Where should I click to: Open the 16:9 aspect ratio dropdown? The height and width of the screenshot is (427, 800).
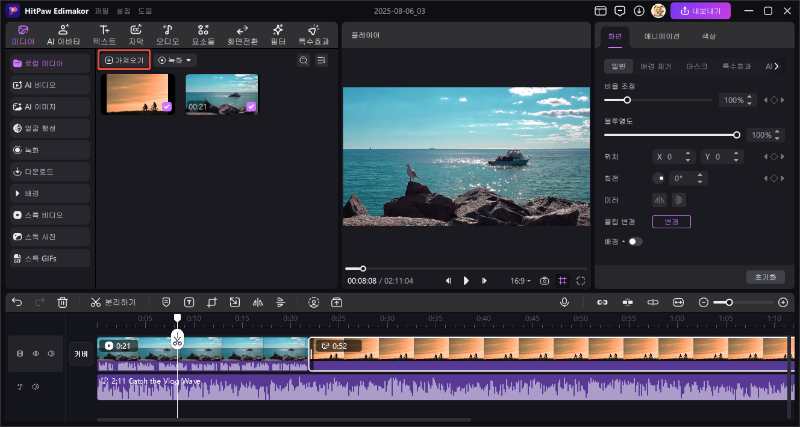click(520, 281)
